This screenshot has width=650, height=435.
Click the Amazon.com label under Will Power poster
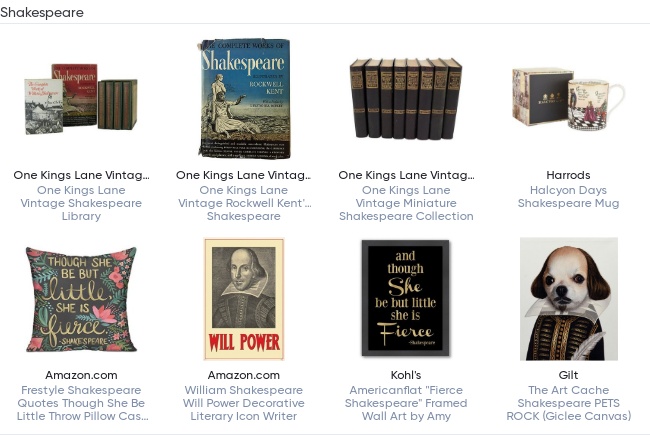(x=244, y=375)
